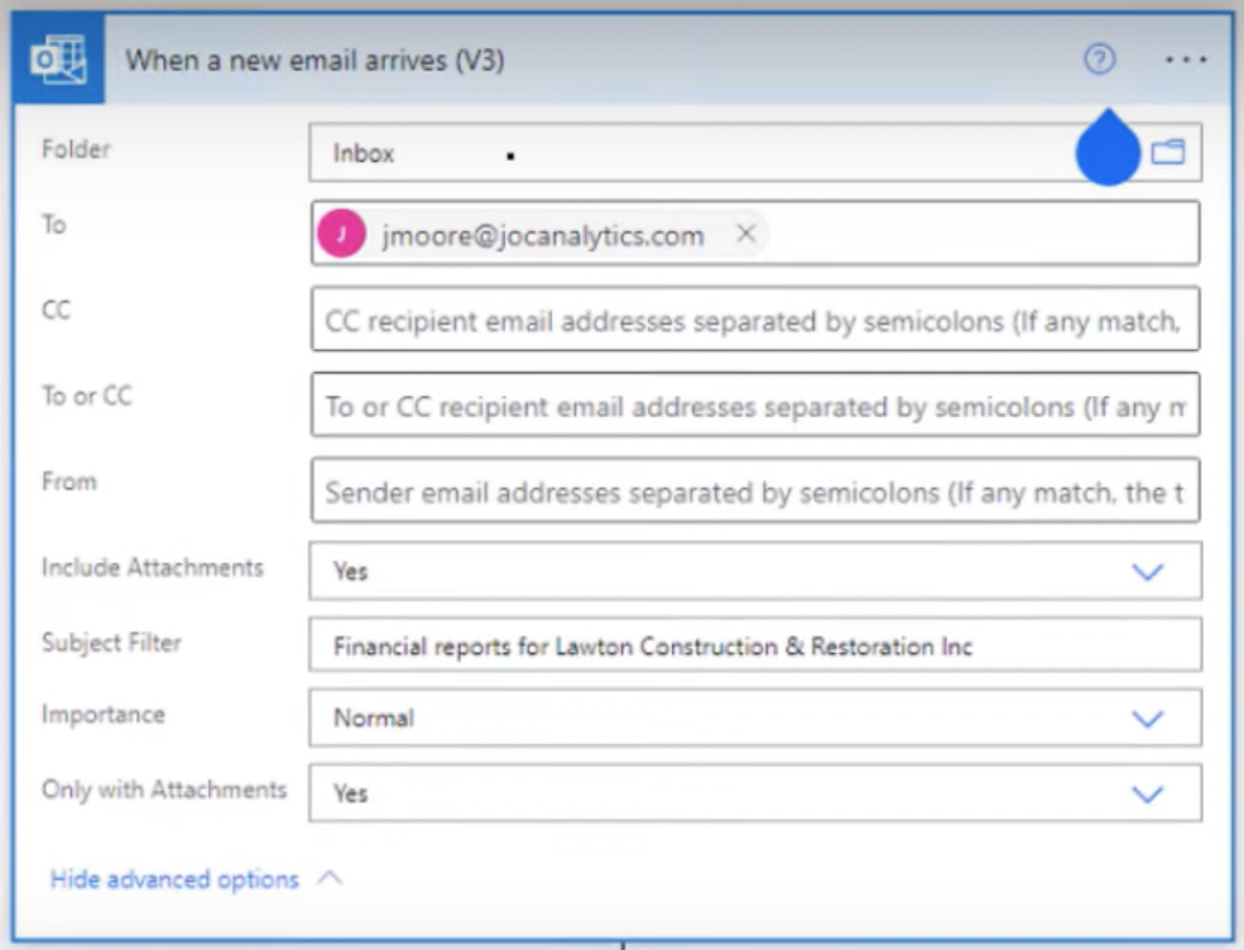Click into the CC recipients field
Screen dimensions: 1244x950
point(755,319)
